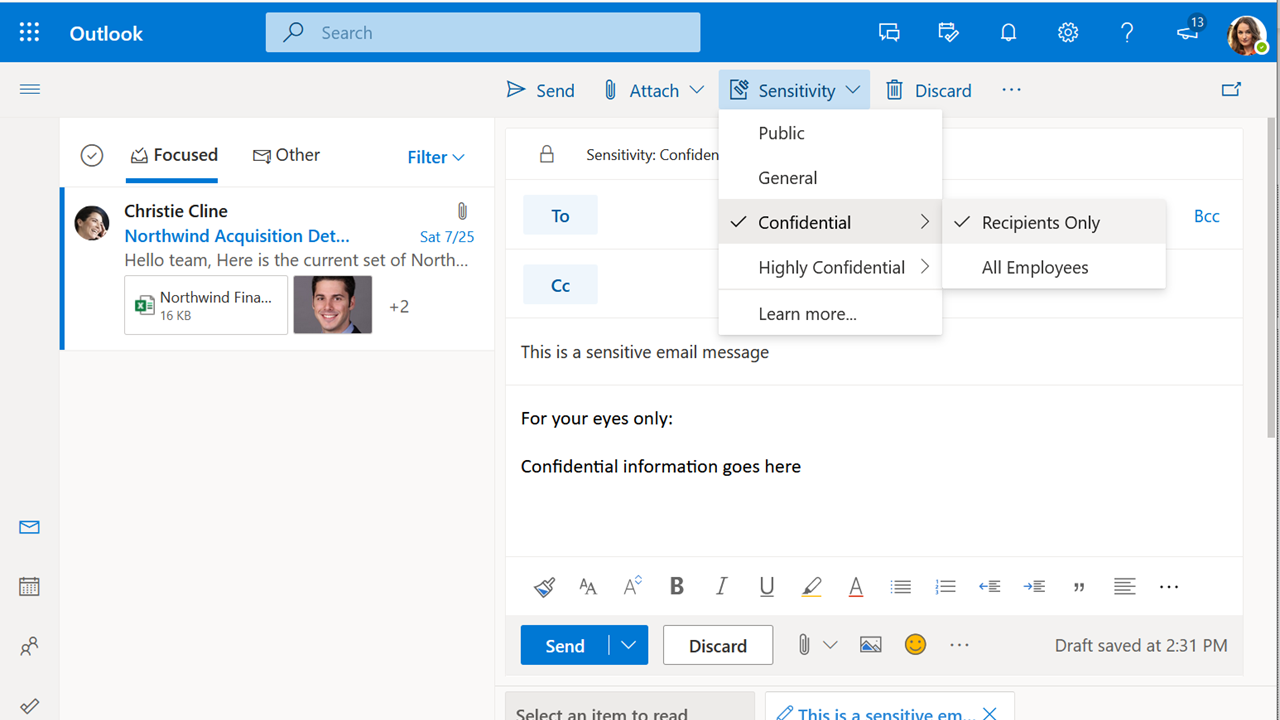Expand the Highly Confidential submenu
This screenshot has width=1280, height=720.
point(830,268)
